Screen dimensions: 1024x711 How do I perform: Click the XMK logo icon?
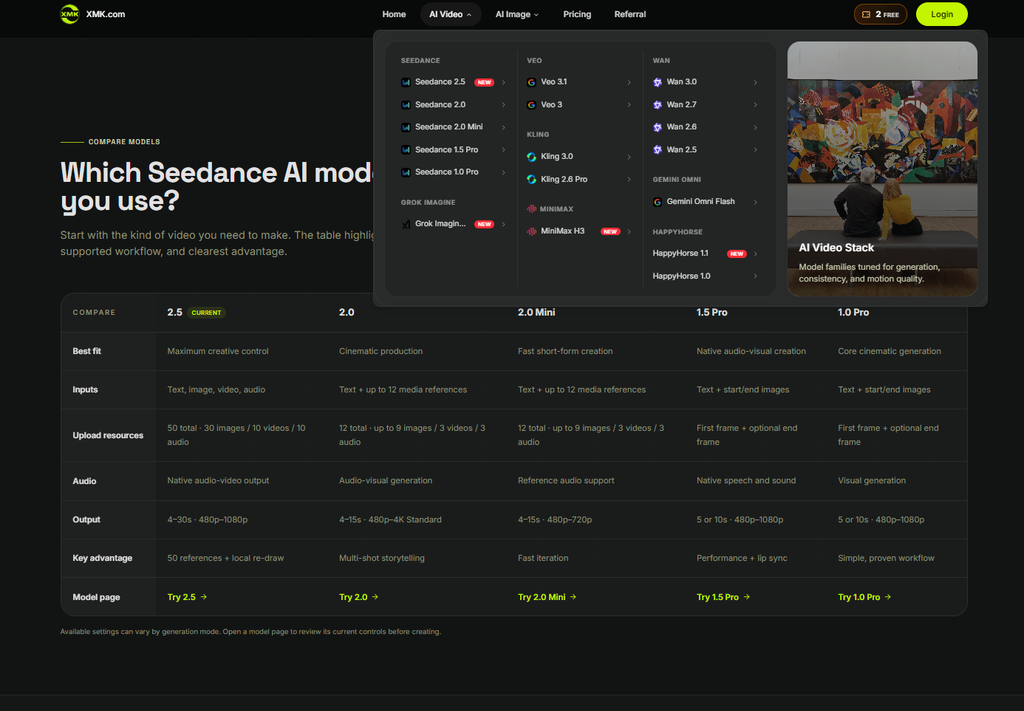point(69,14)
